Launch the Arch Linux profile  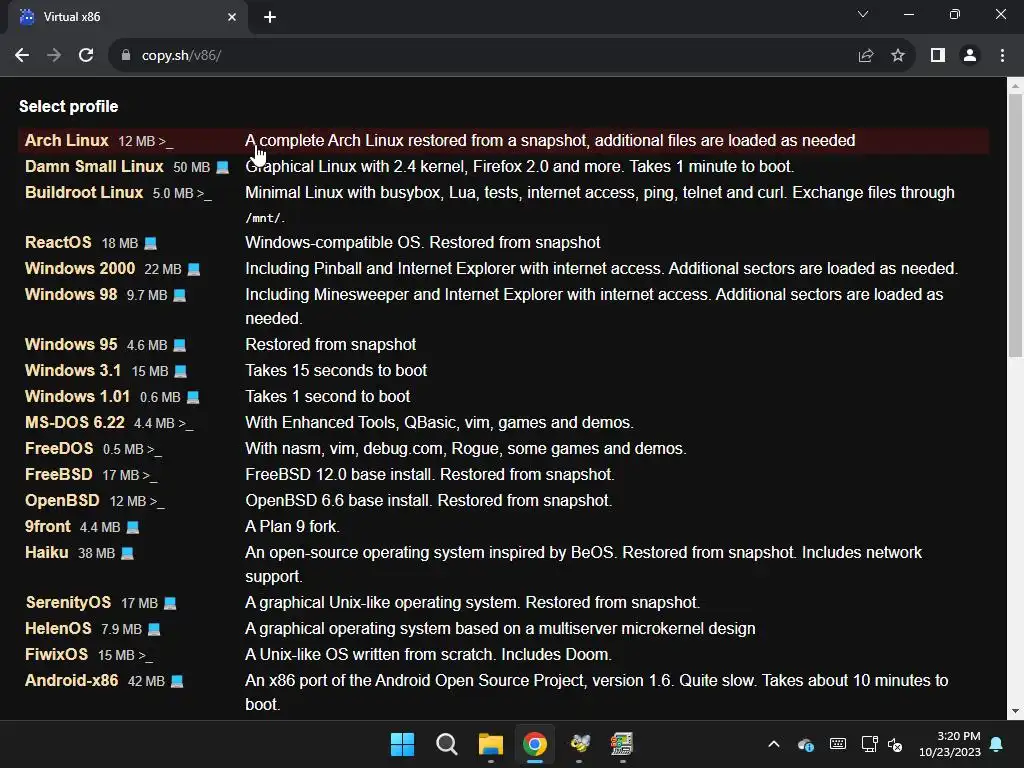tap(67, 140)
